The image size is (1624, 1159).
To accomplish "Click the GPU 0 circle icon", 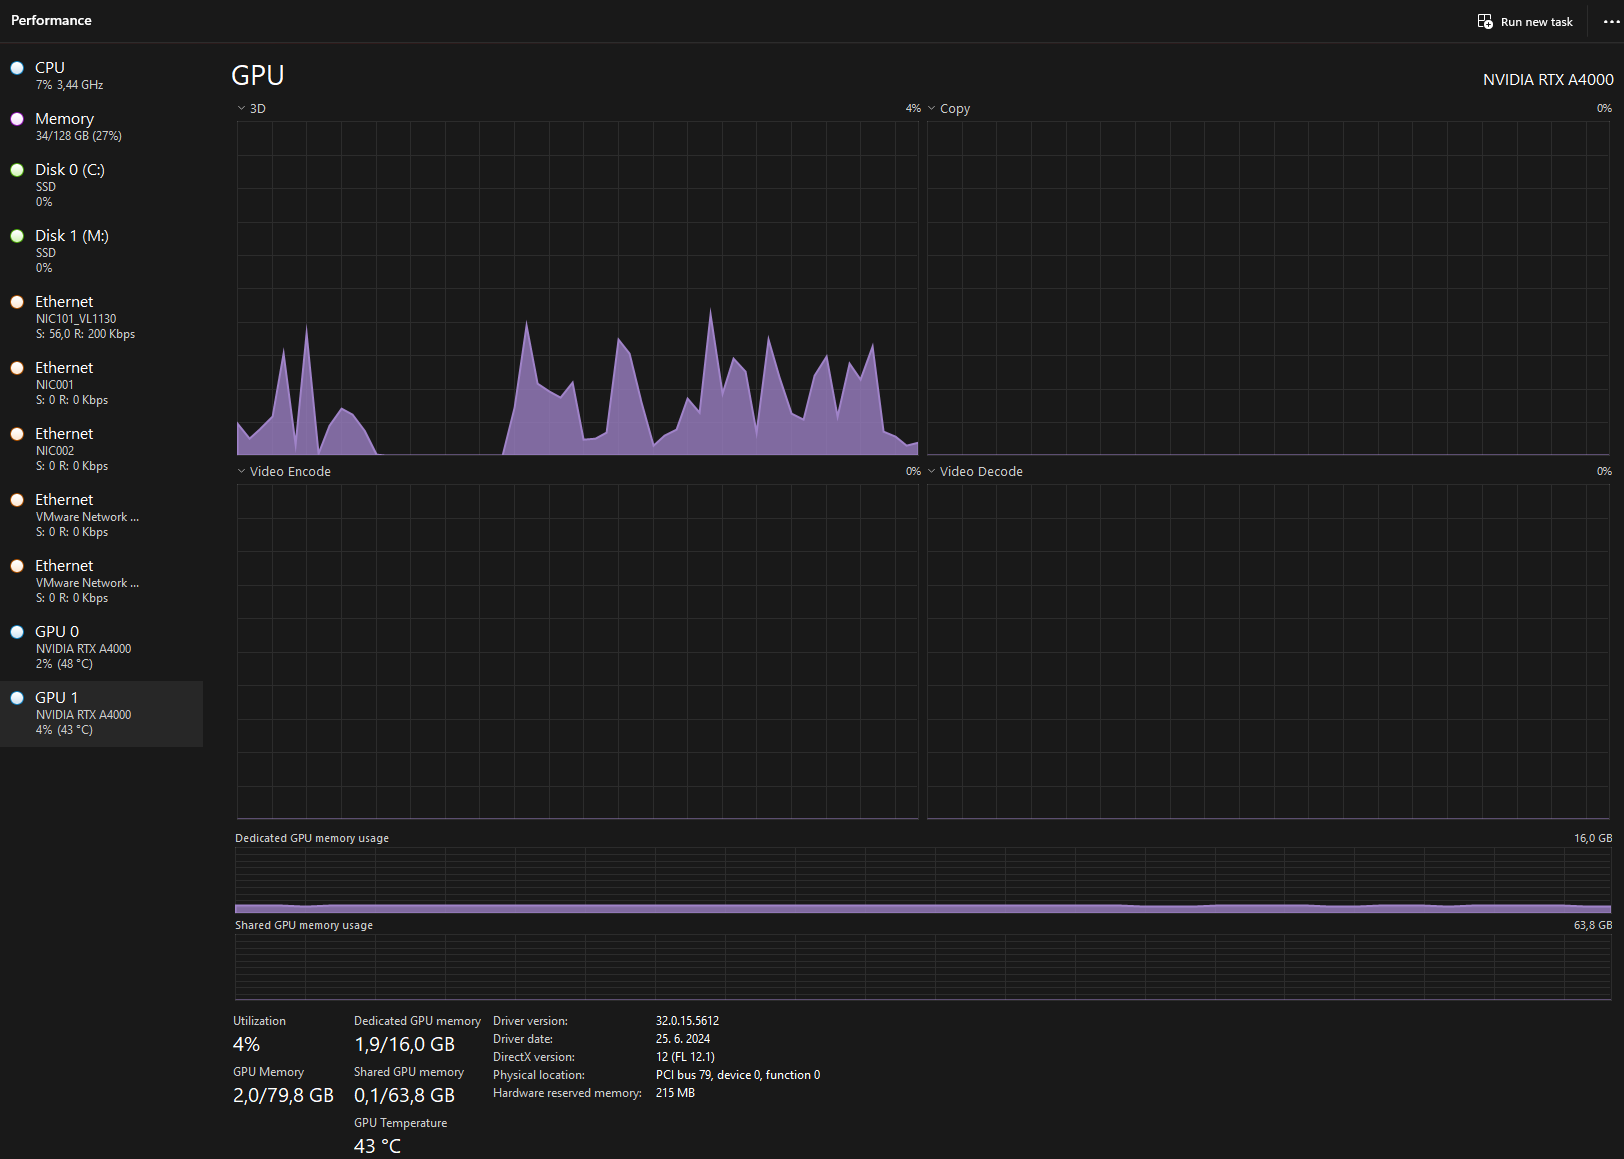I will [17, 632].
